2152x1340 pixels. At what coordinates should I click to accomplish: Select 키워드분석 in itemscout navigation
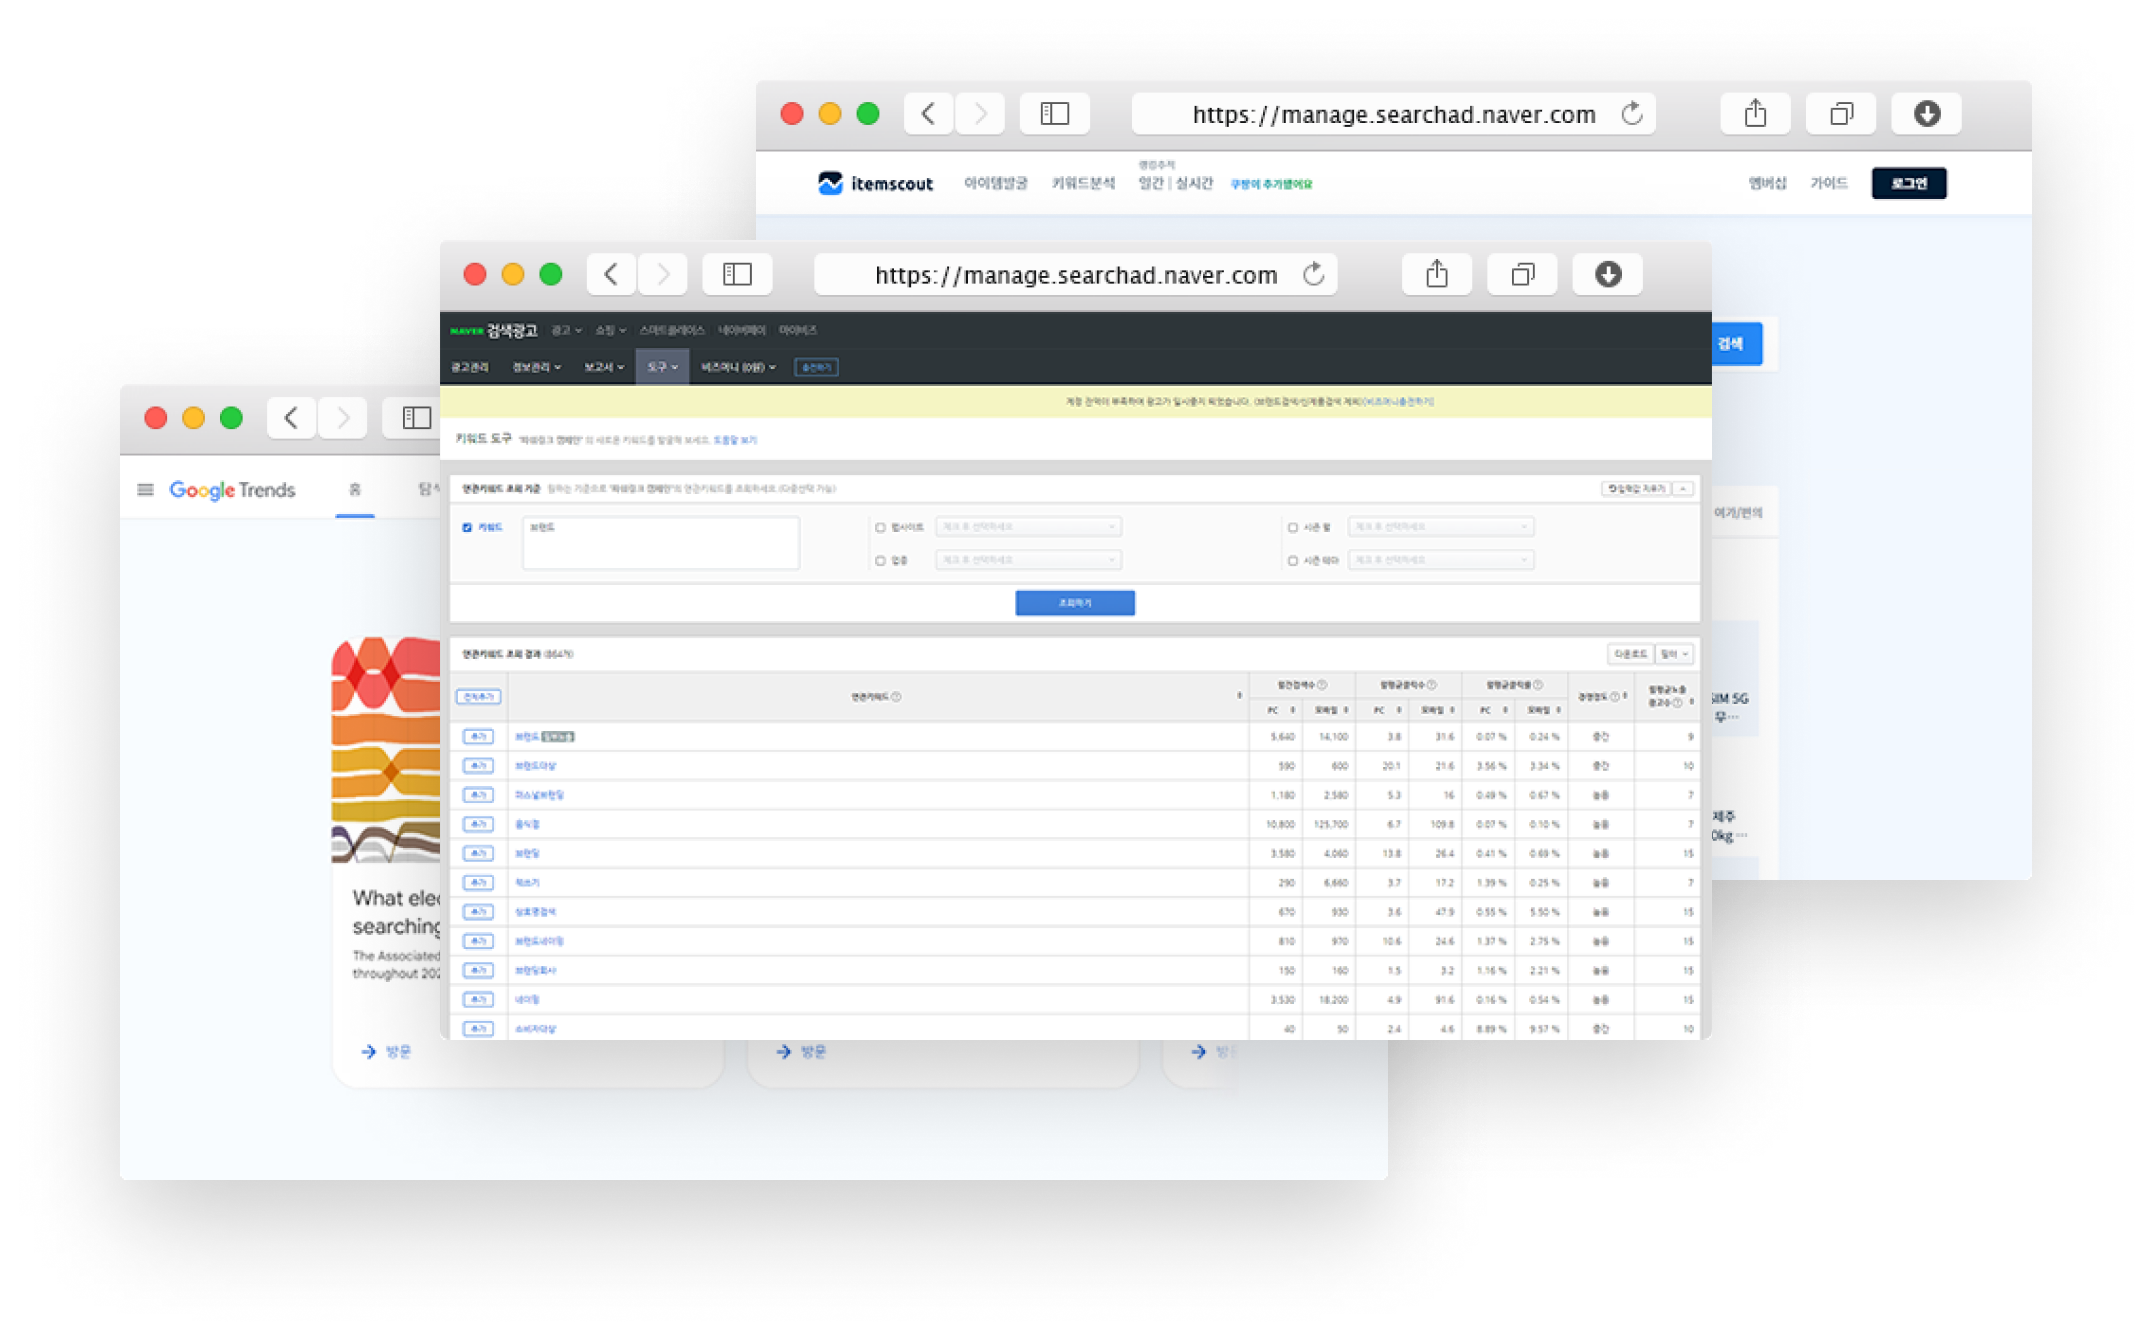1082,183
